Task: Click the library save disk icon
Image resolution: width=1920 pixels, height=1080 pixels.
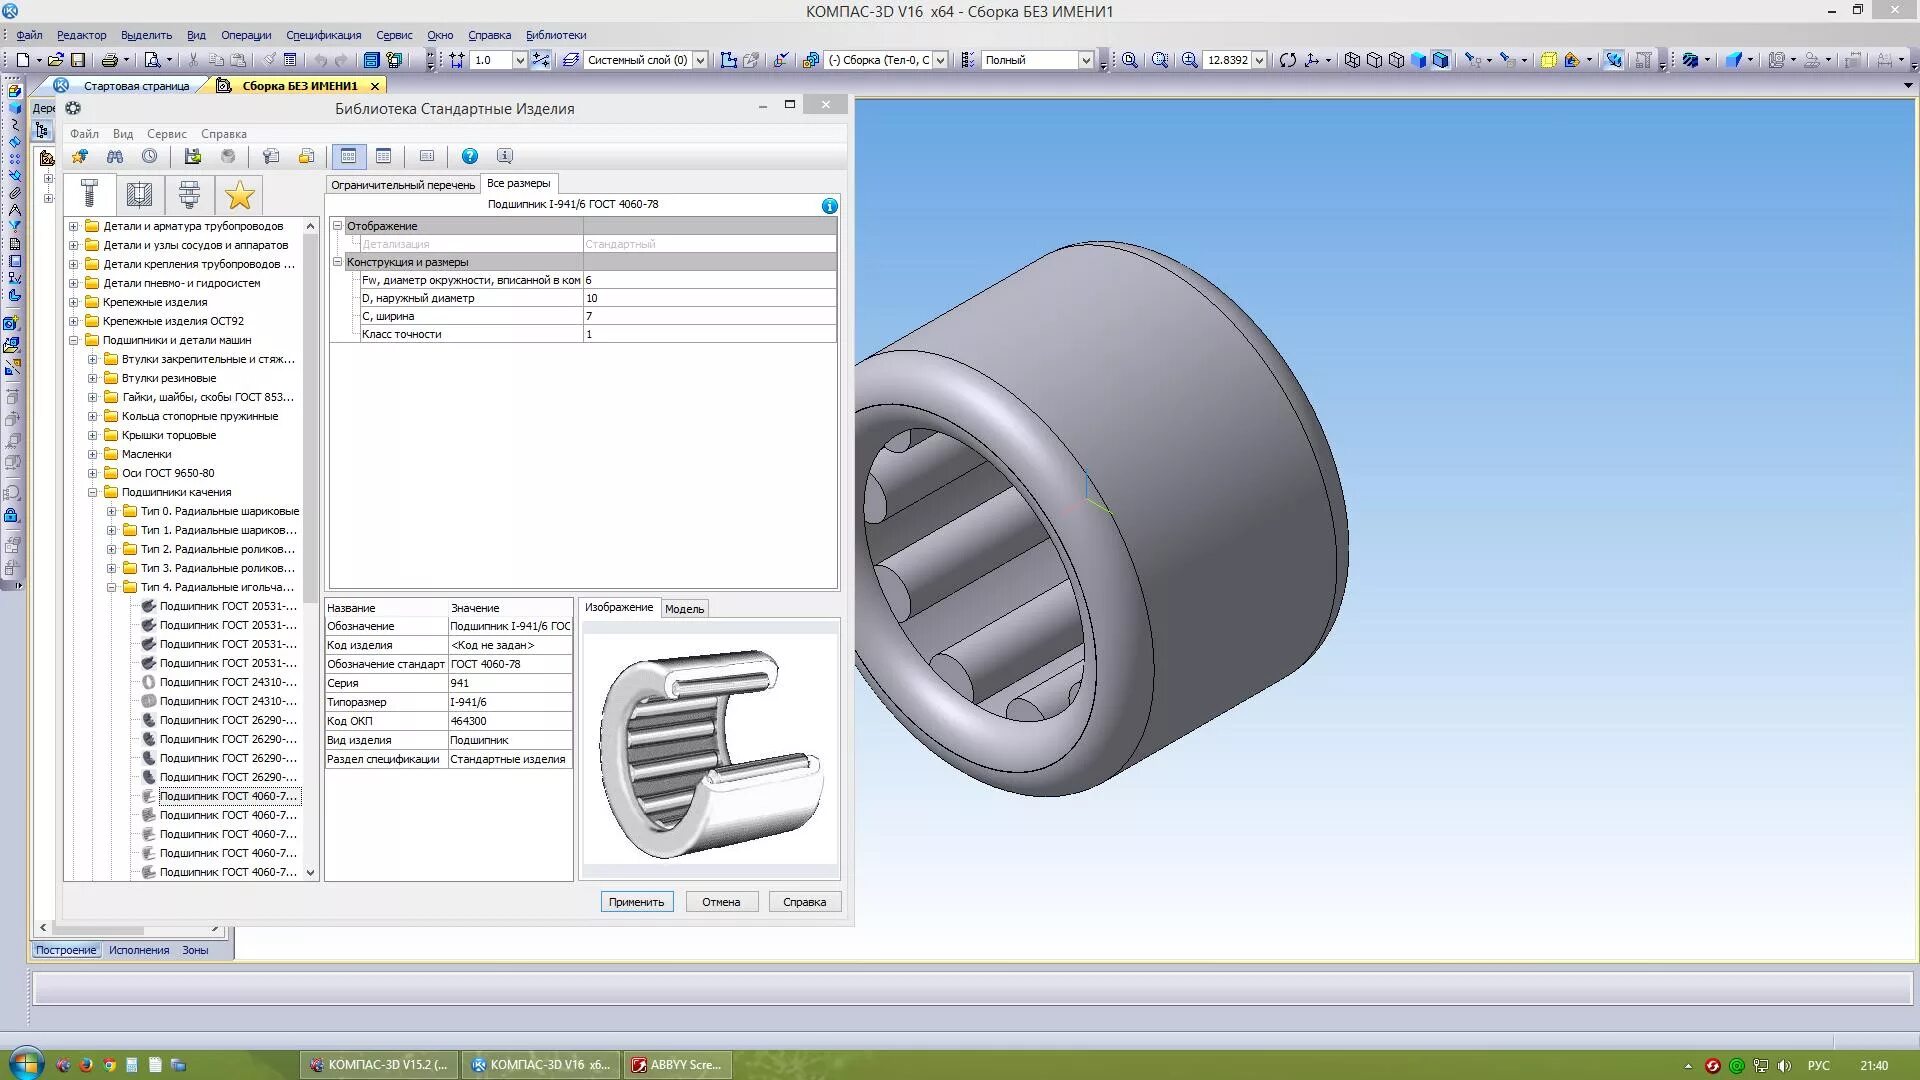Action: [193, 156]
